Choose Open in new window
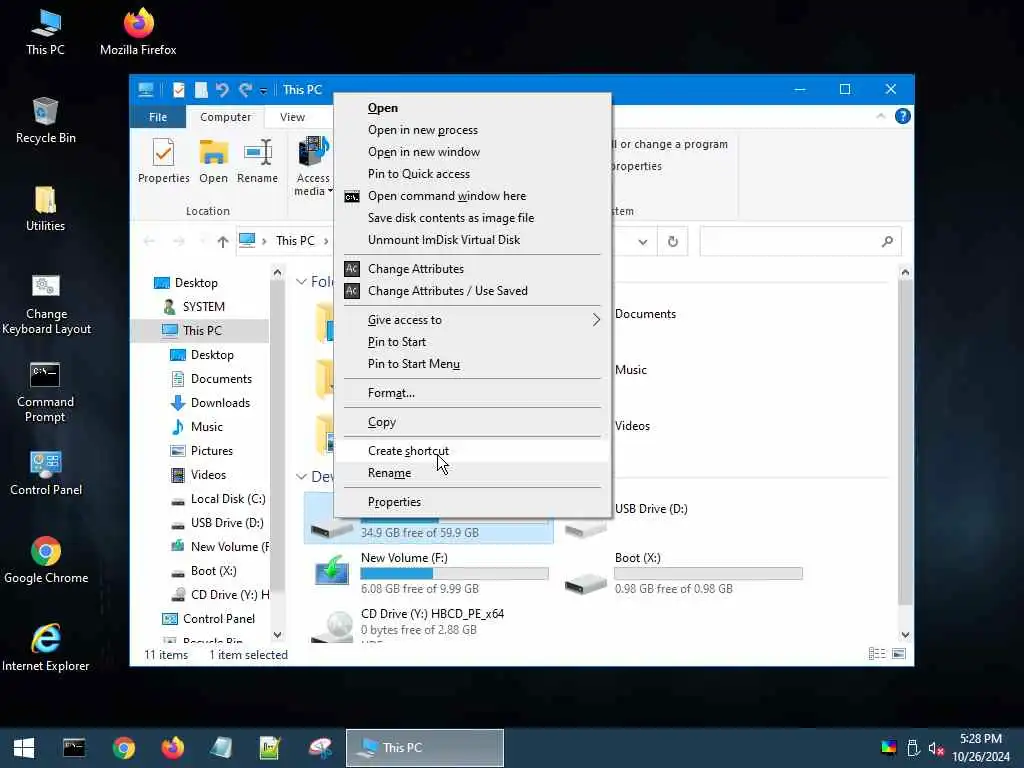The height and width of the screenshot is (768, 1024). (x=473, y=152)
